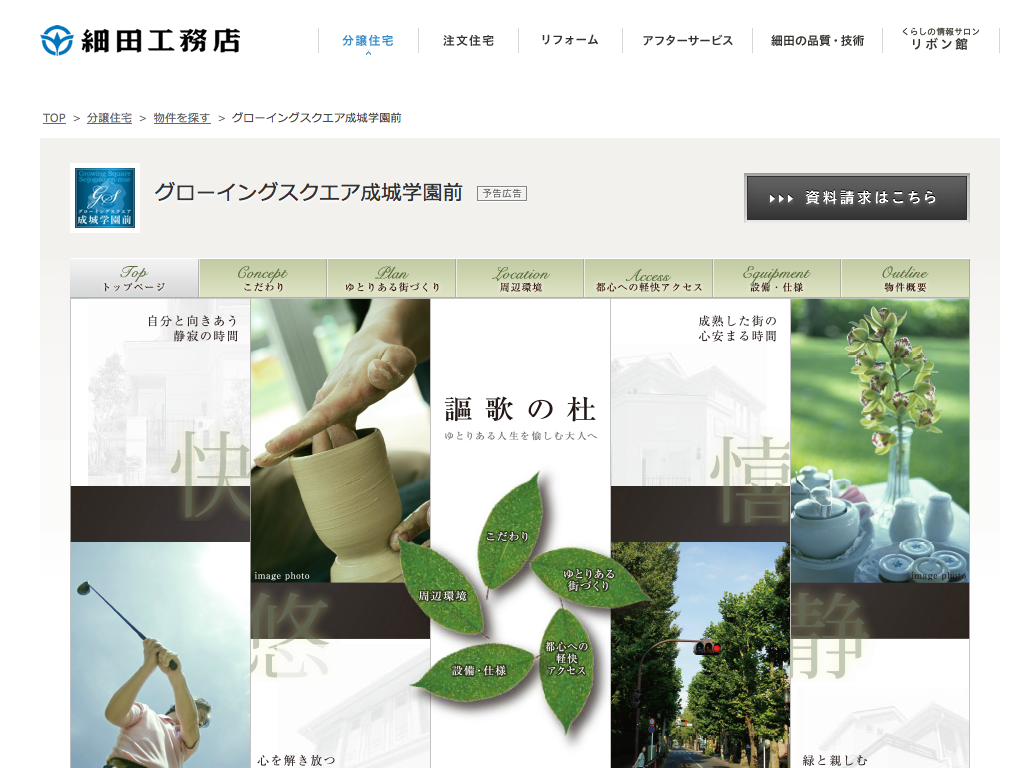1028x768 pixels.
Task: Open the ゆとりある街づくり leaf icon
Action: click(589, 580)
